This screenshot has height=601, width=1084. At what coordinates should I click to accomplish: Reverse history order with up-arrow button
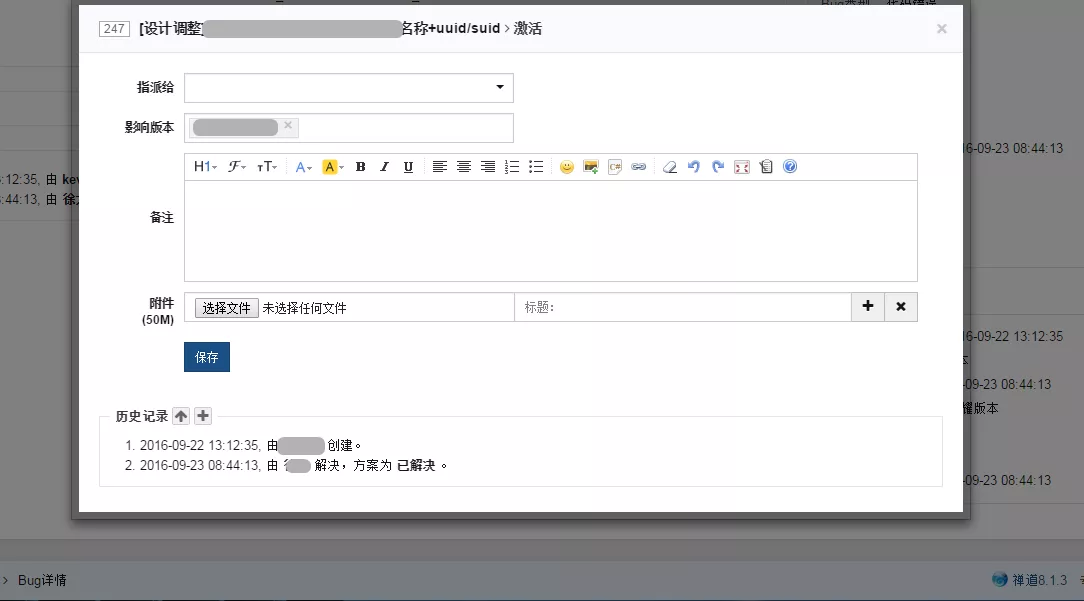click(x=180, y=416)
